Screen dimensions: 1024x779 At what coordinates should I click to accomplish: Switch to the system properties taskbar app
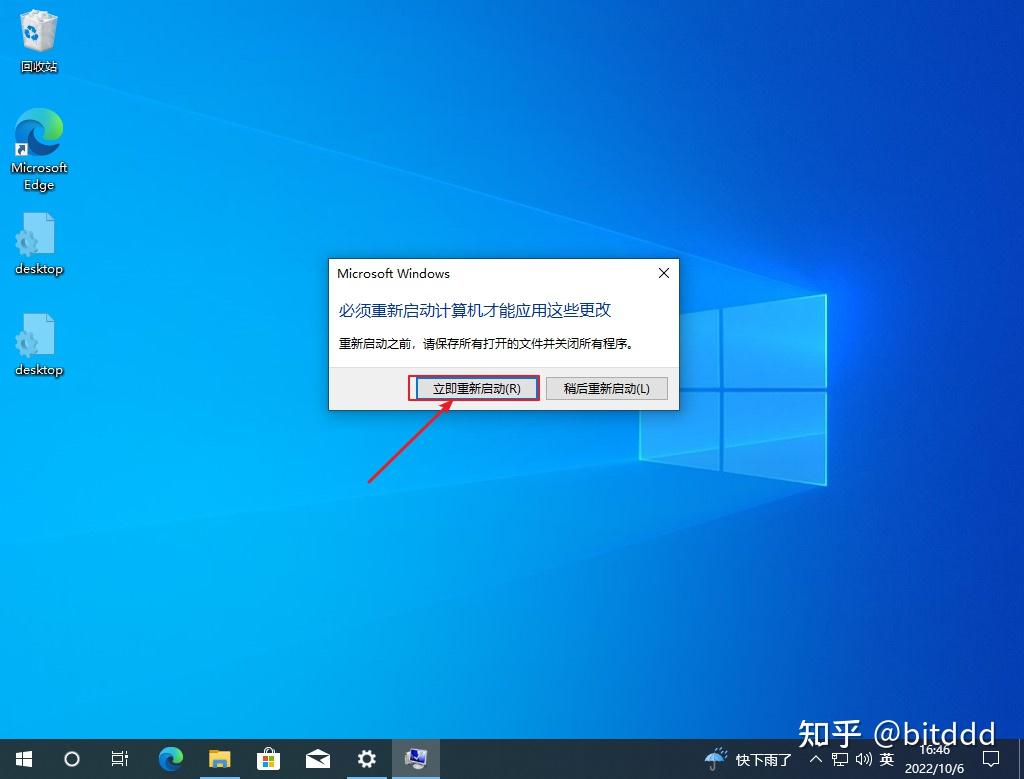(415, 759)
